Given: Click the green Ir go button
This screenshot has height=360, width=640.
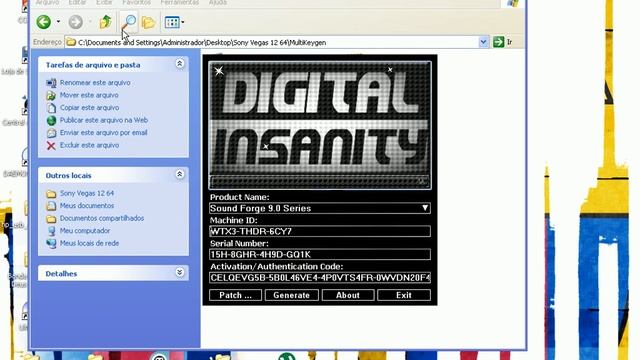Looking at the screenshot, I should (x=498, y=42).
